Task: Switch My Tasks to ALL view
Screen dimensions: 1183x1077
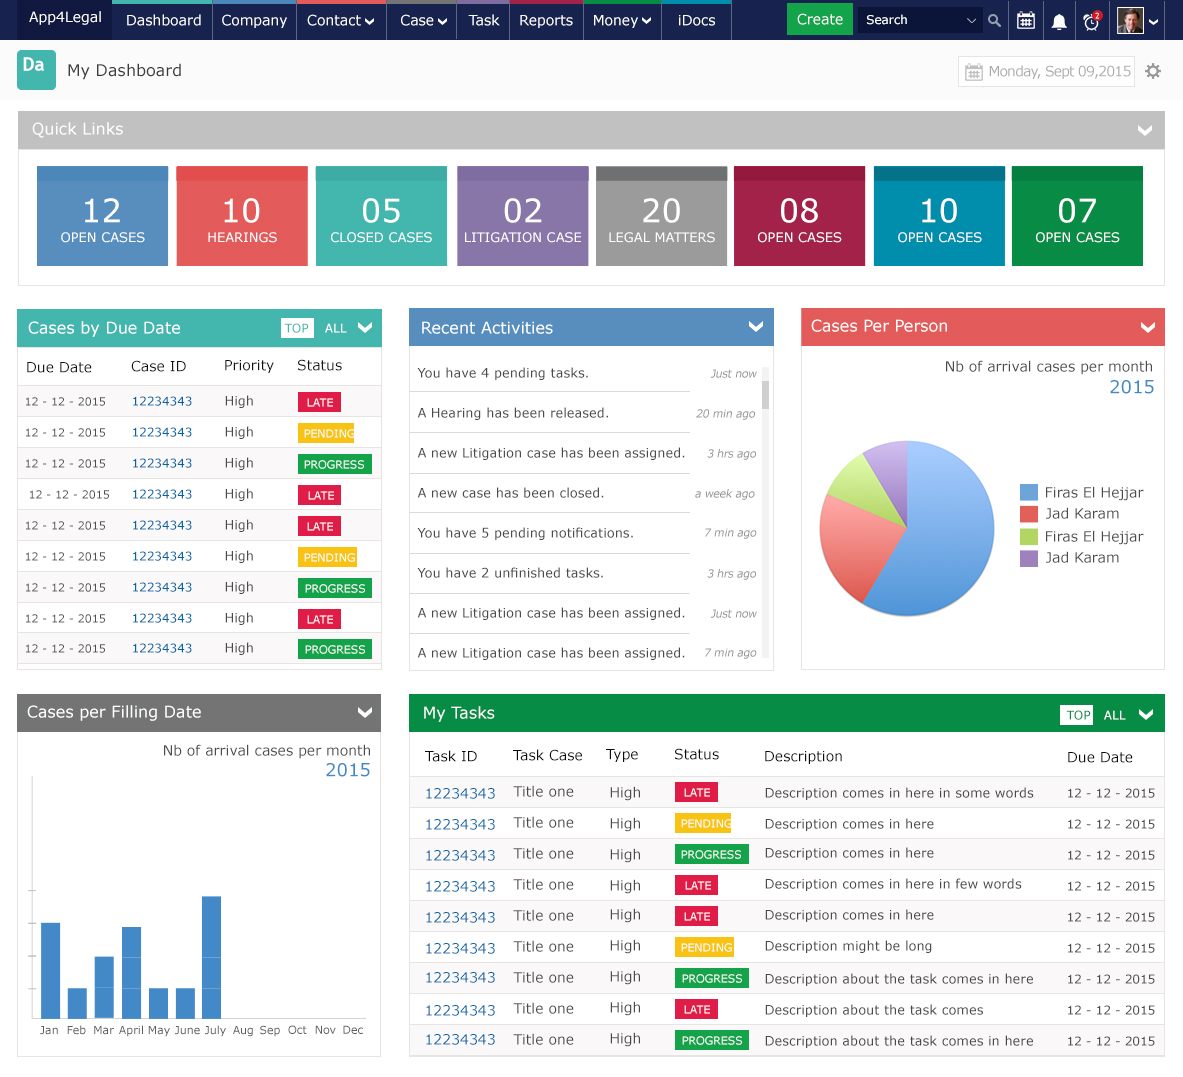Action: click(1114, 715)
